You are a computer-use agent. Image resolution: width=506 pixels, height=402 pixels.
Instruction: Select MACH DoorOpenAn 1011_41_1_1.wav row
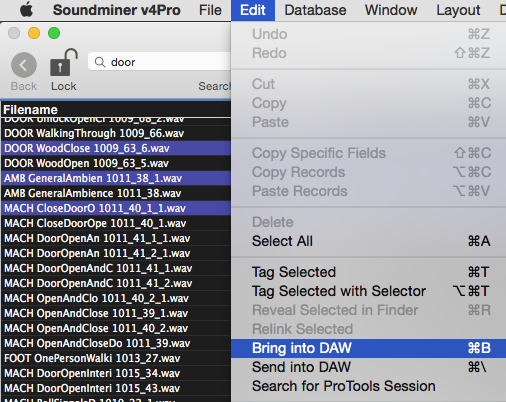[x=115, y=238]
